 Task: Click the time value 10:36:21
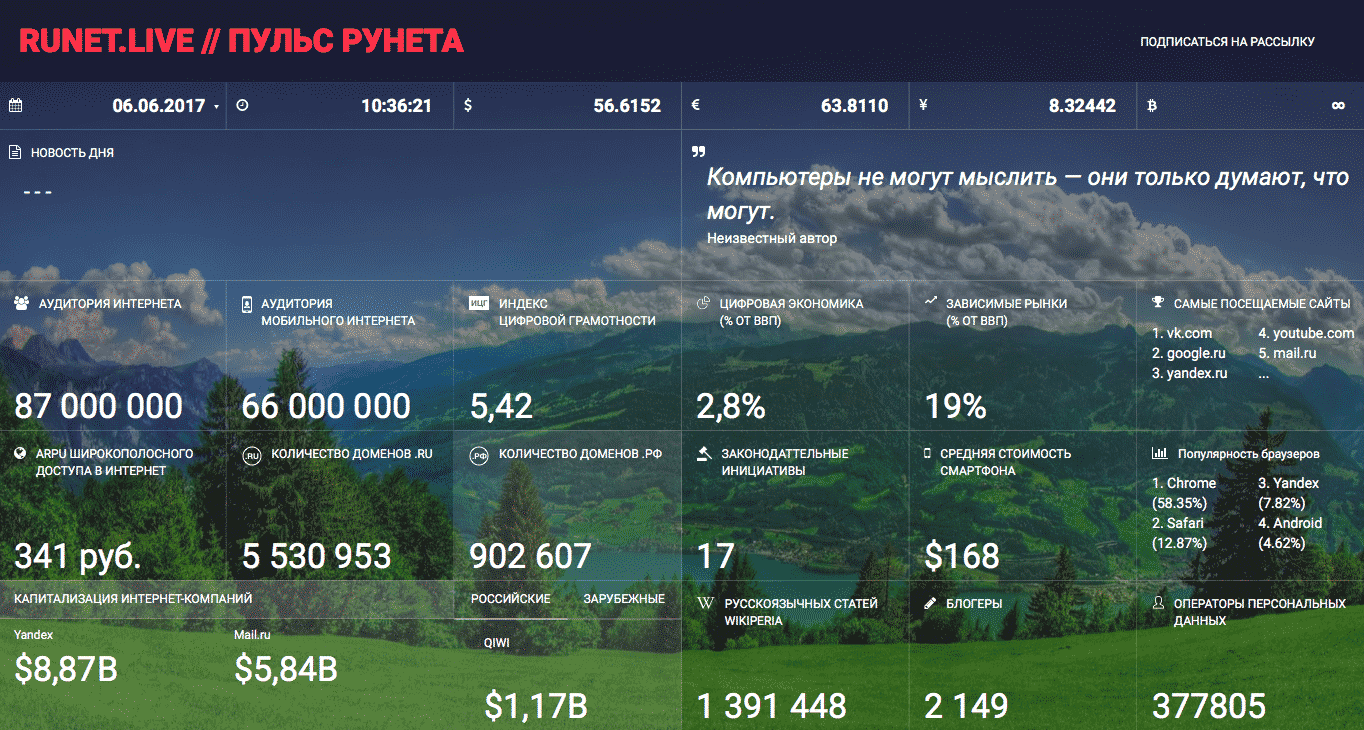397,106
